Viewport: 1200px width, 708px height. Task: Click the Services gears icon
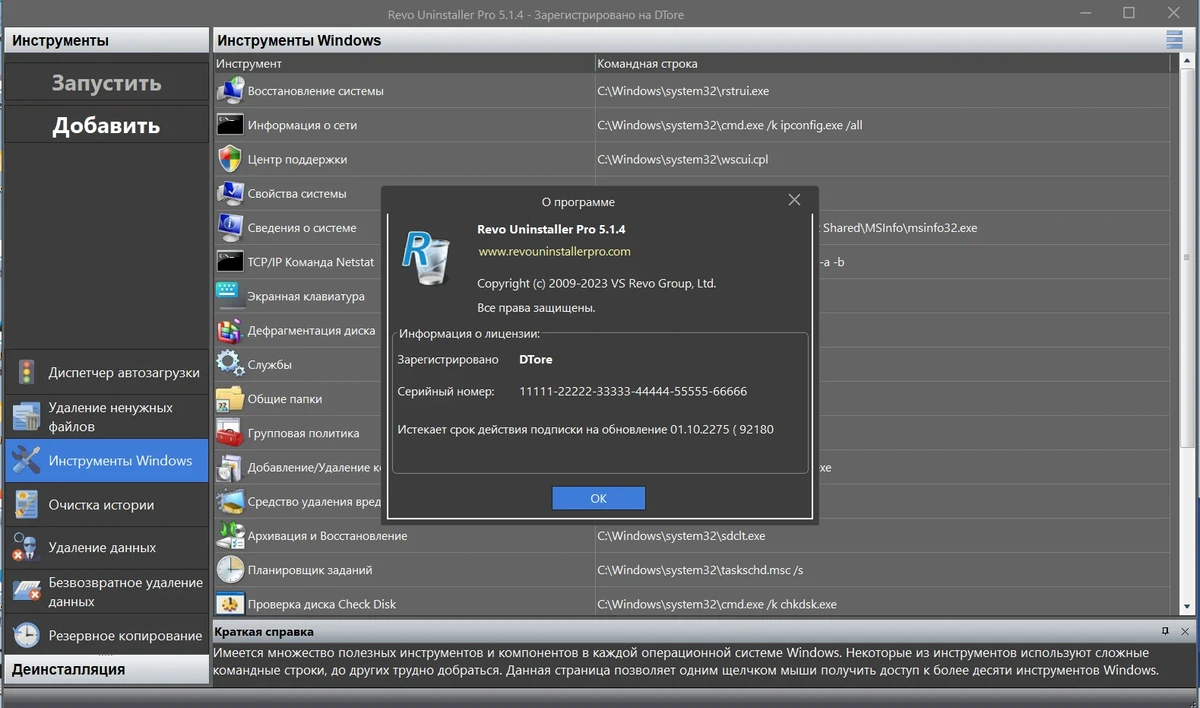coord(230,364)
